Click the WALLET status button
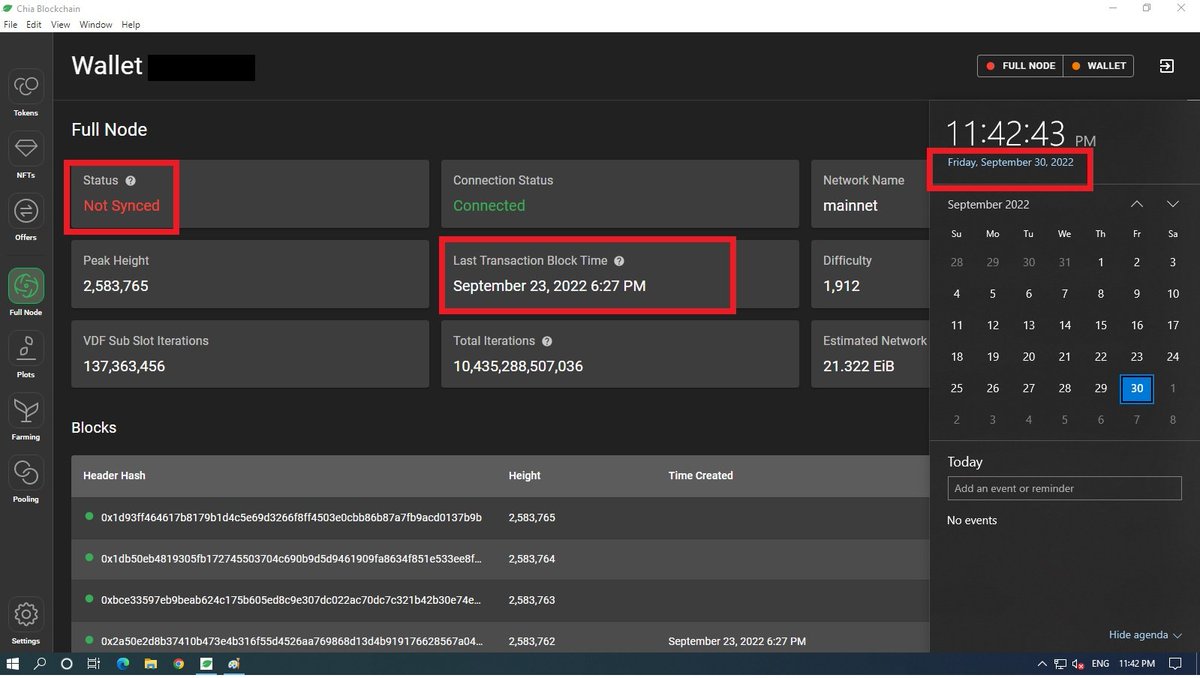 point(1098,66)
